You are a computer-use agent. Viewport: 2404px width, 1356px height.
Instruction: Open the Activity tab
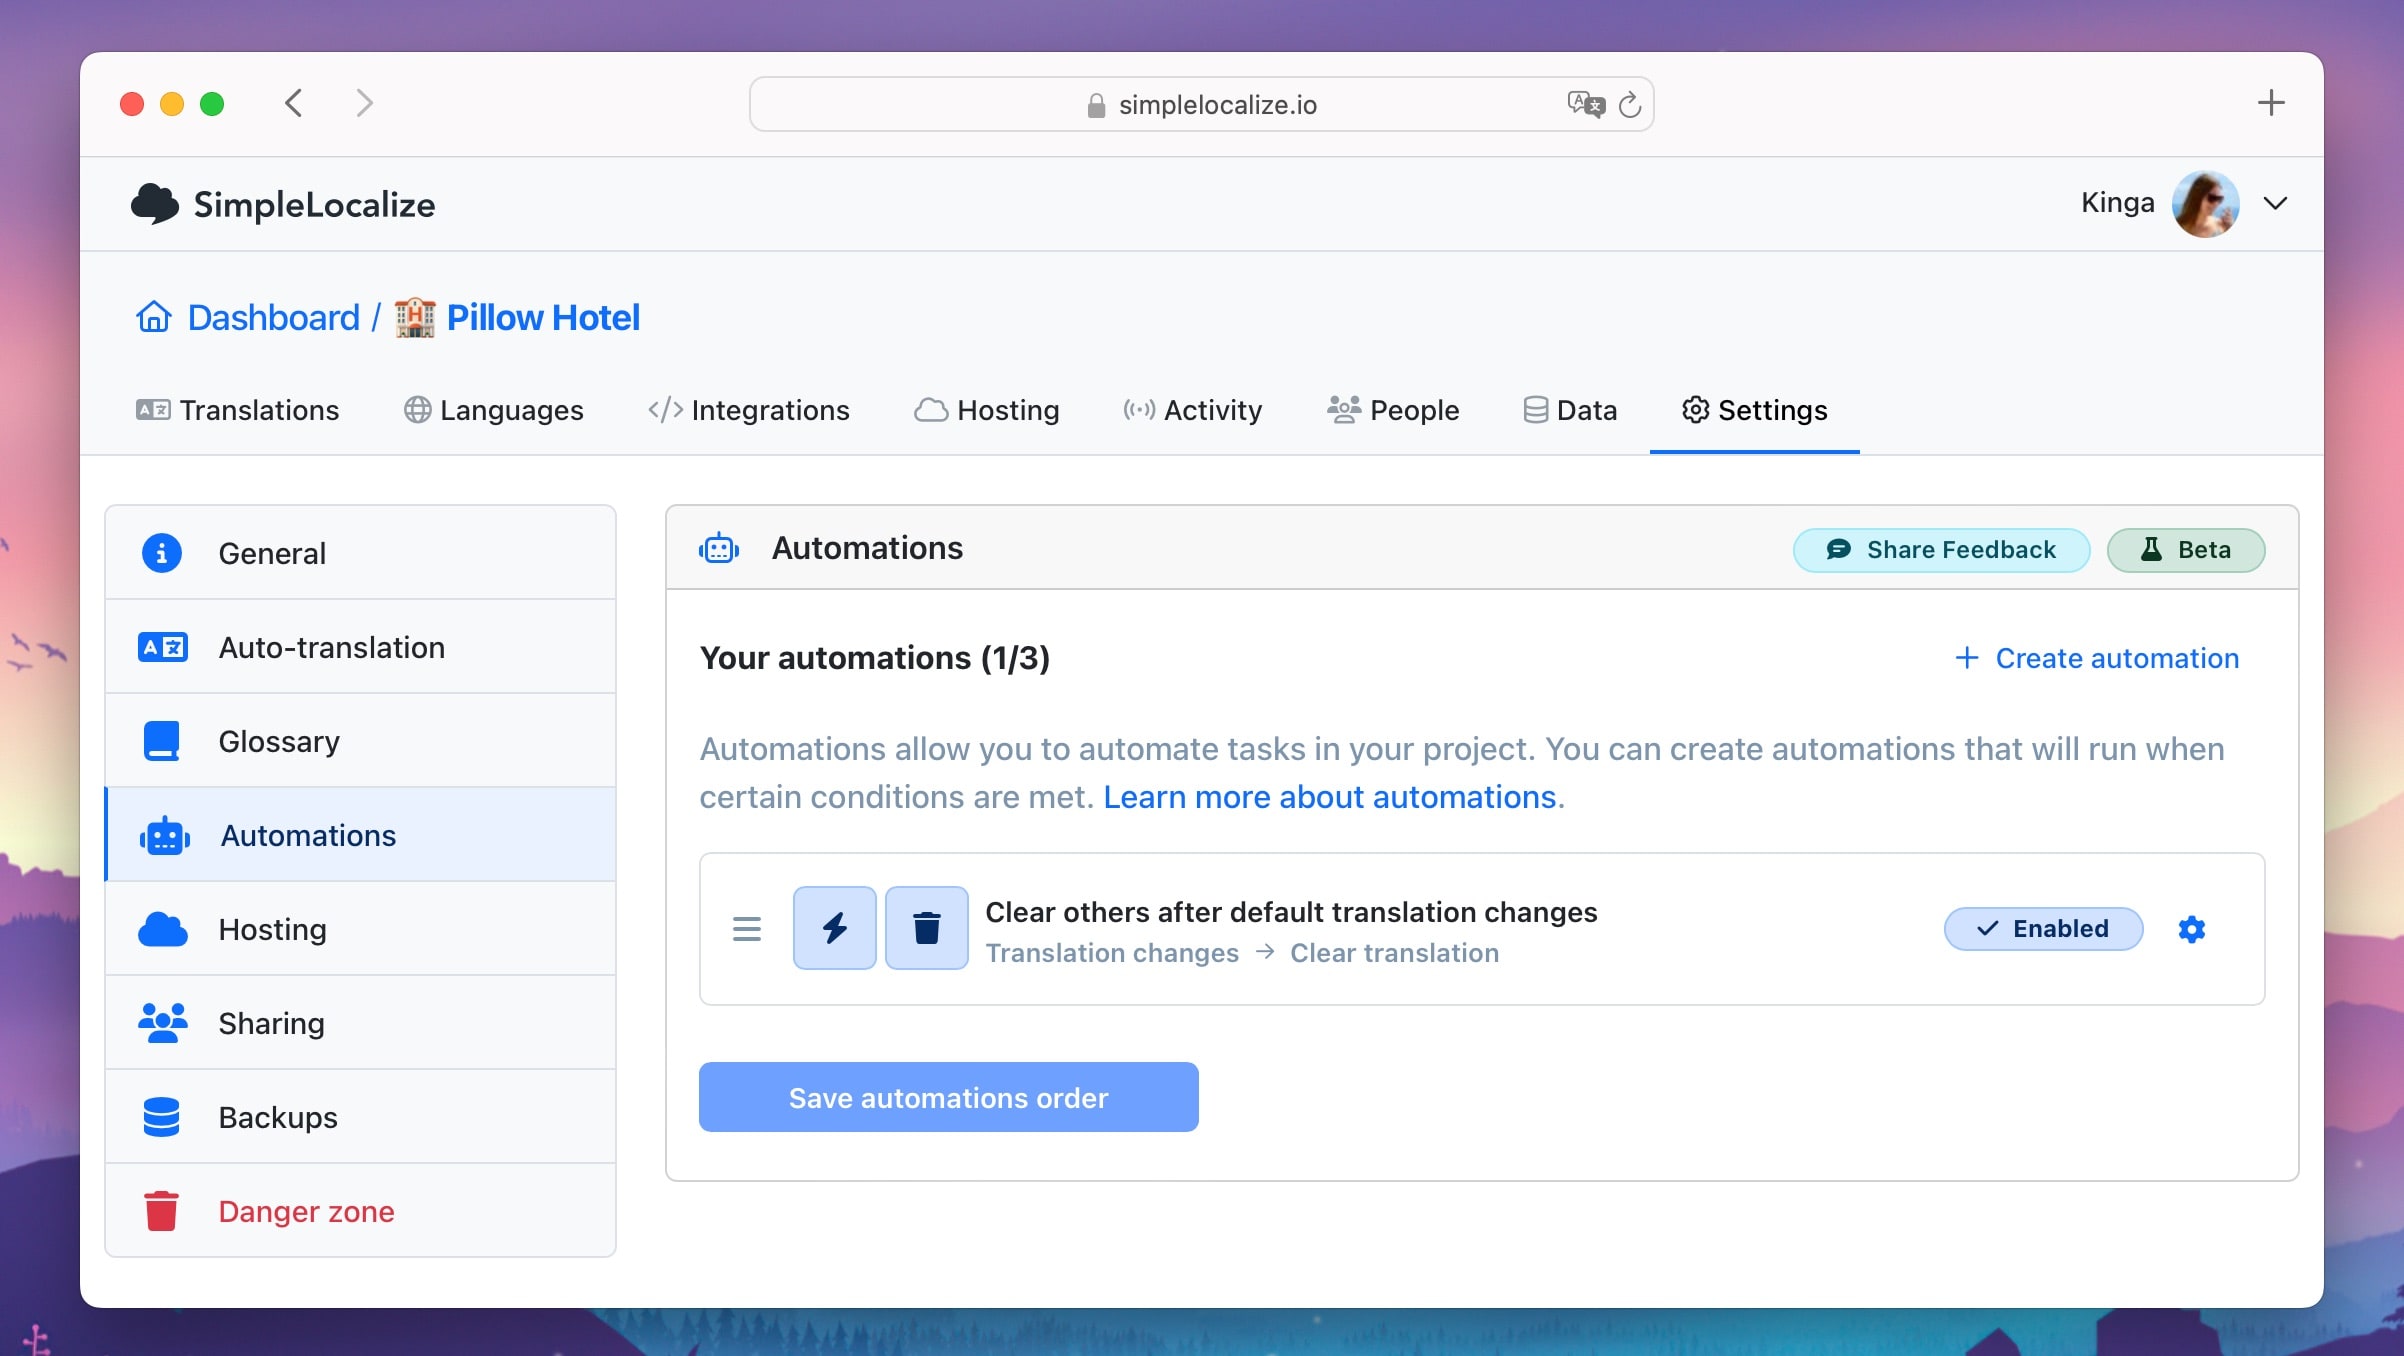[x=1192, y=410]
